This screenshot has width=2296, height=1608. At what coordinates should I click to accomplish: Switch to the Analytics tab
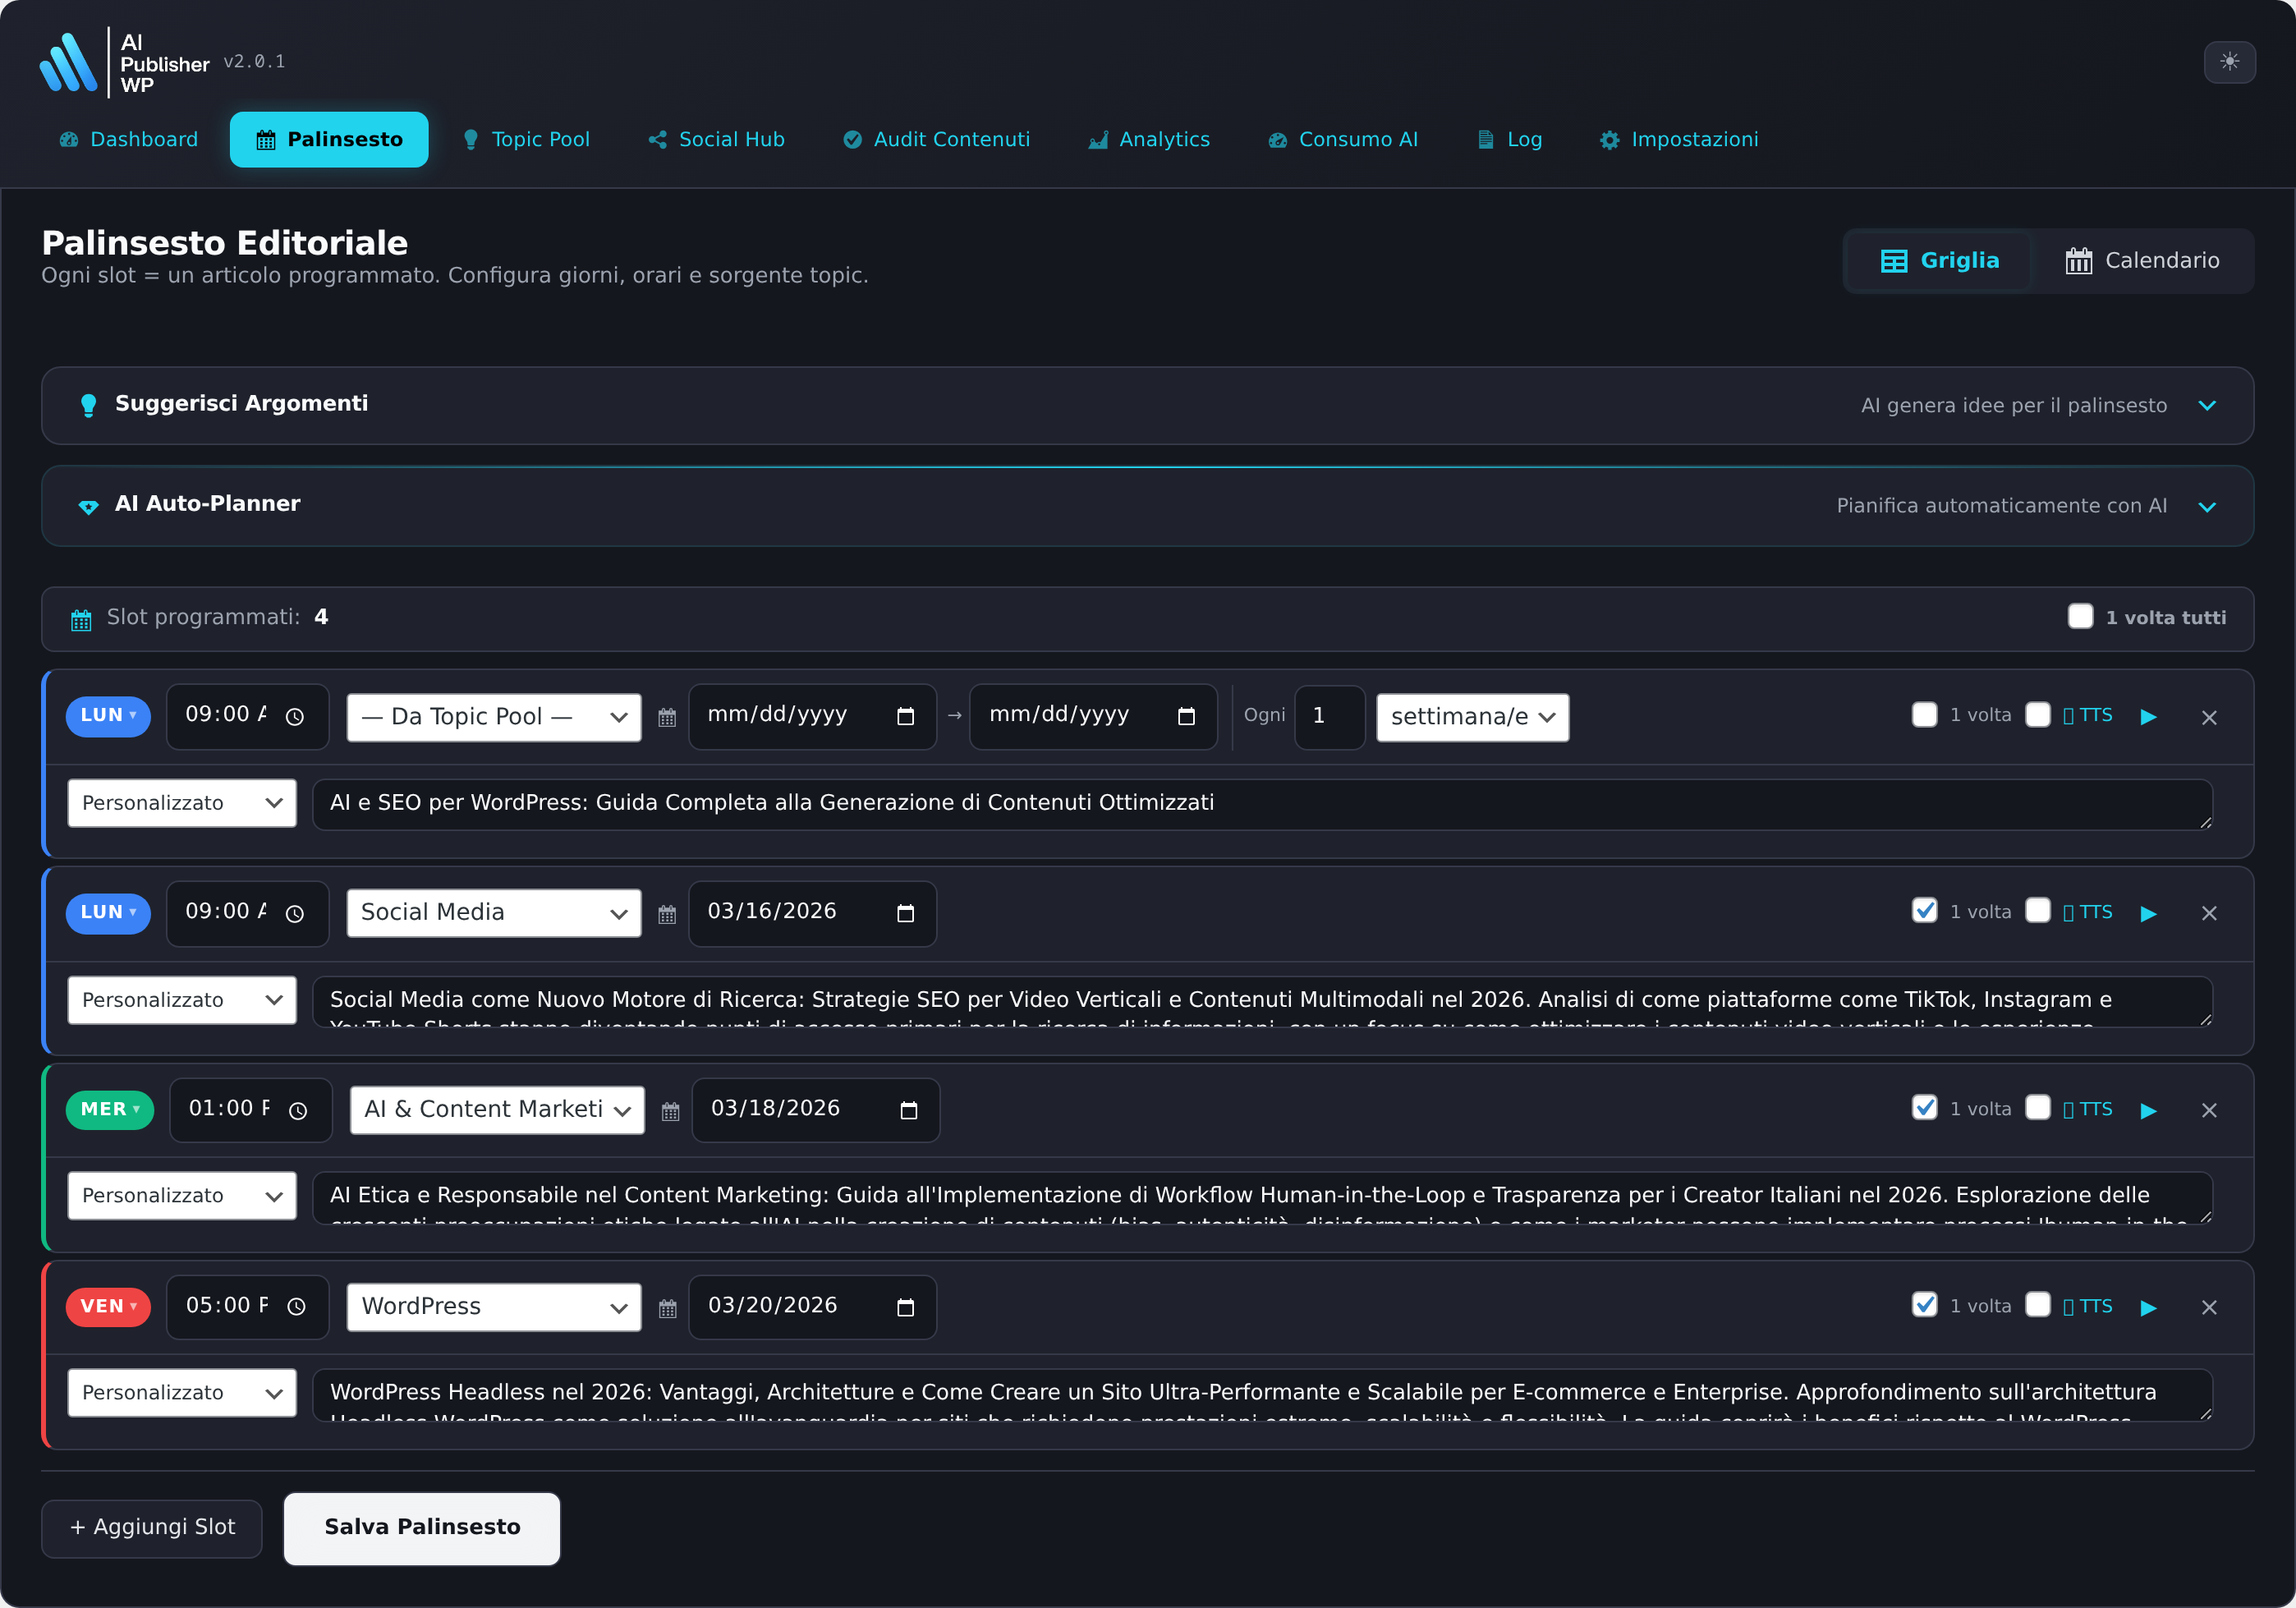[1148, 139]
